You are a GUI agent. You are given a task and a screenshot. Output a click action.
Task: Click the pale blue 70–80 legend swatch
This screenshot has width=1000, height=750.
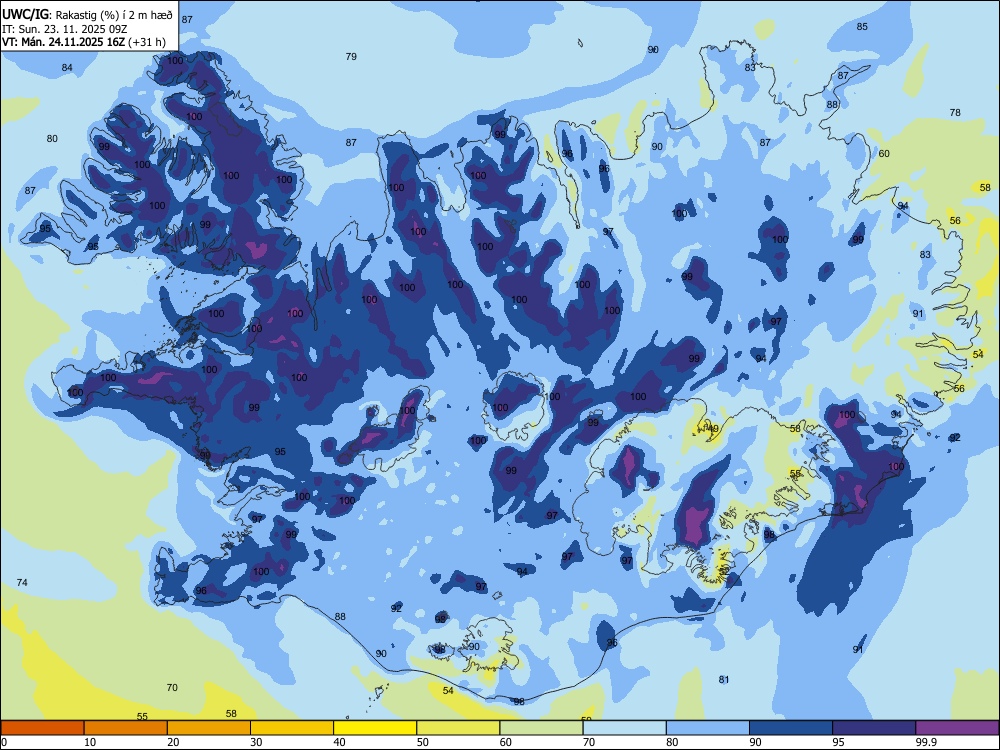pyautogui.click(x=624, y=728)
